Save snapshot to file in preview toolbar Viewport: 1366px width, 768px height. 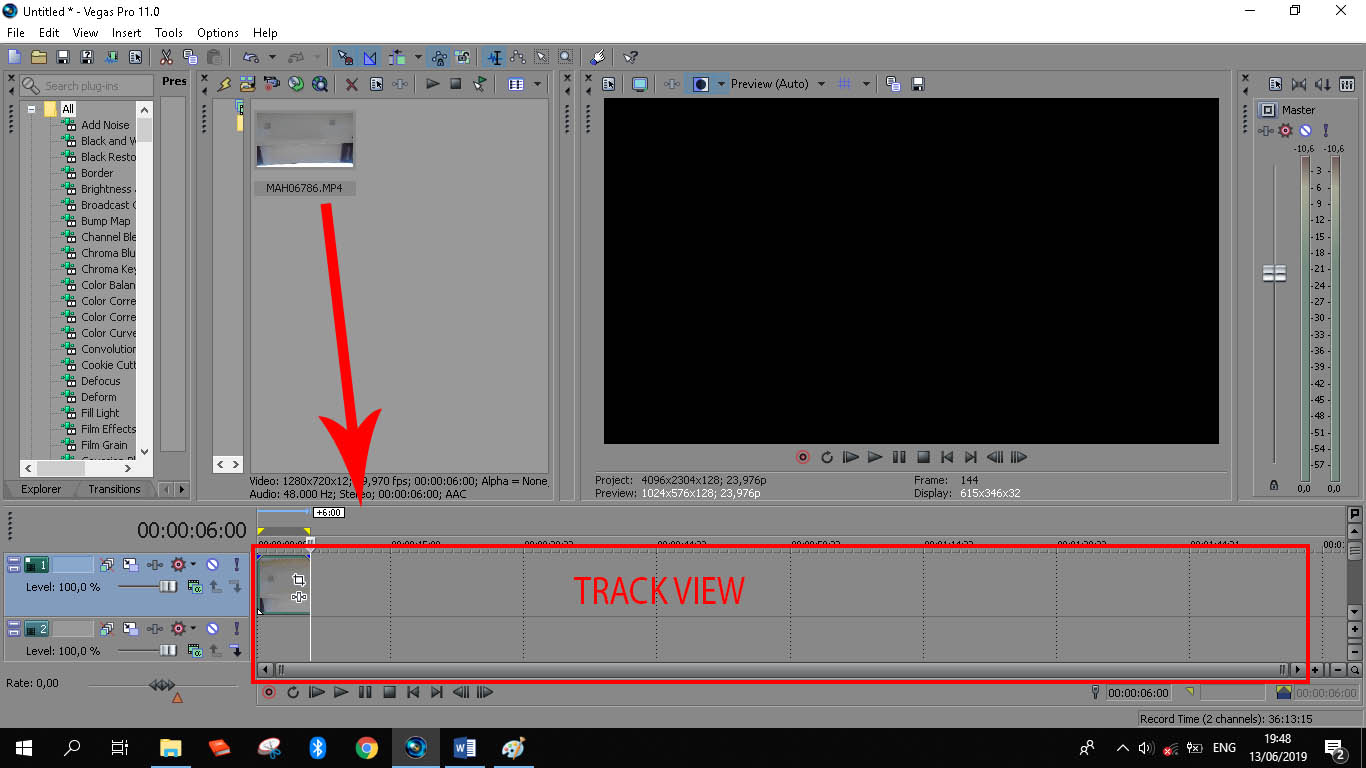coord(918,84)
